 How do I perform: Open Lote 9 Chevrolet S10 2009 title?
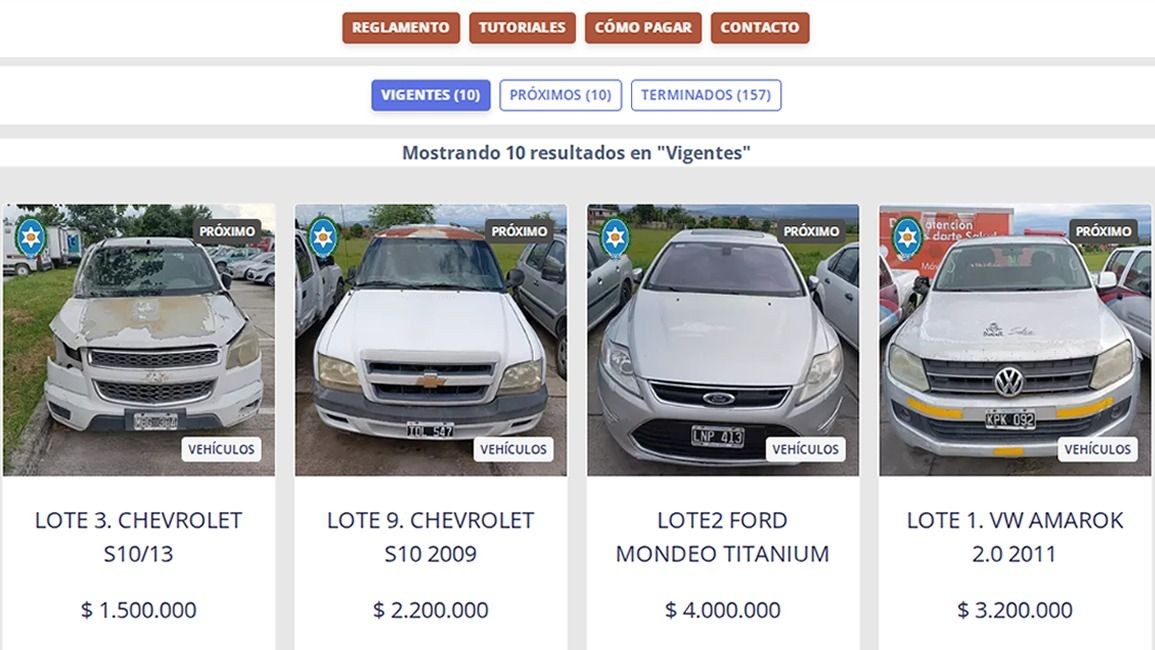(431, 537)
